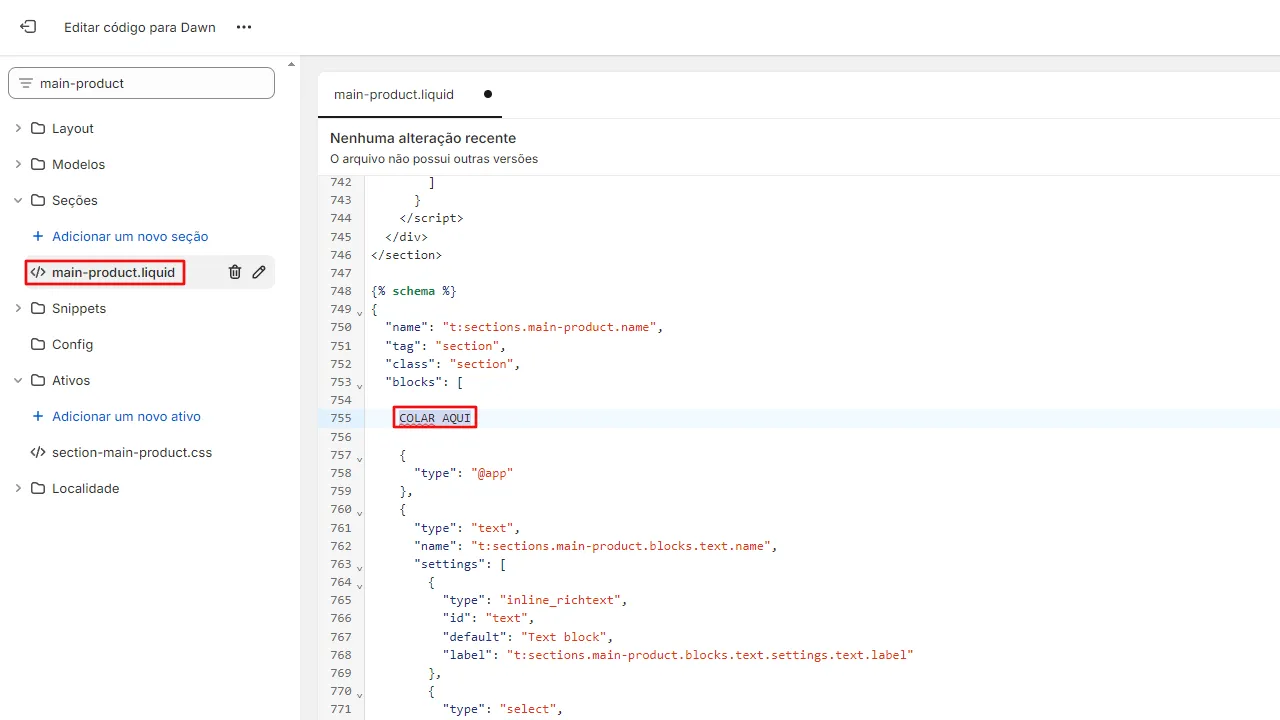This screenshot has height=720, width=1280.
Task: Click the Nenhuma alteração recente heading
Action: pos(423,138)
